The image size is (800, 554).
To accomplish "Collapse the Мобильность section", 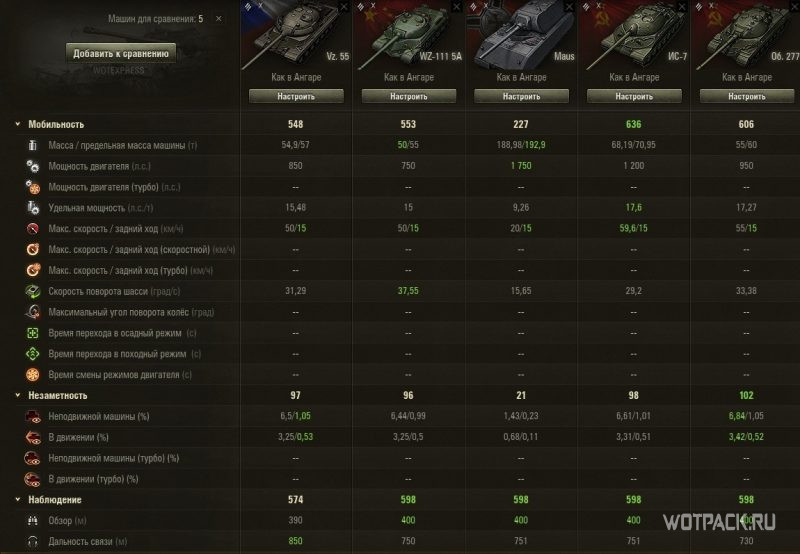I will (18, 124).
